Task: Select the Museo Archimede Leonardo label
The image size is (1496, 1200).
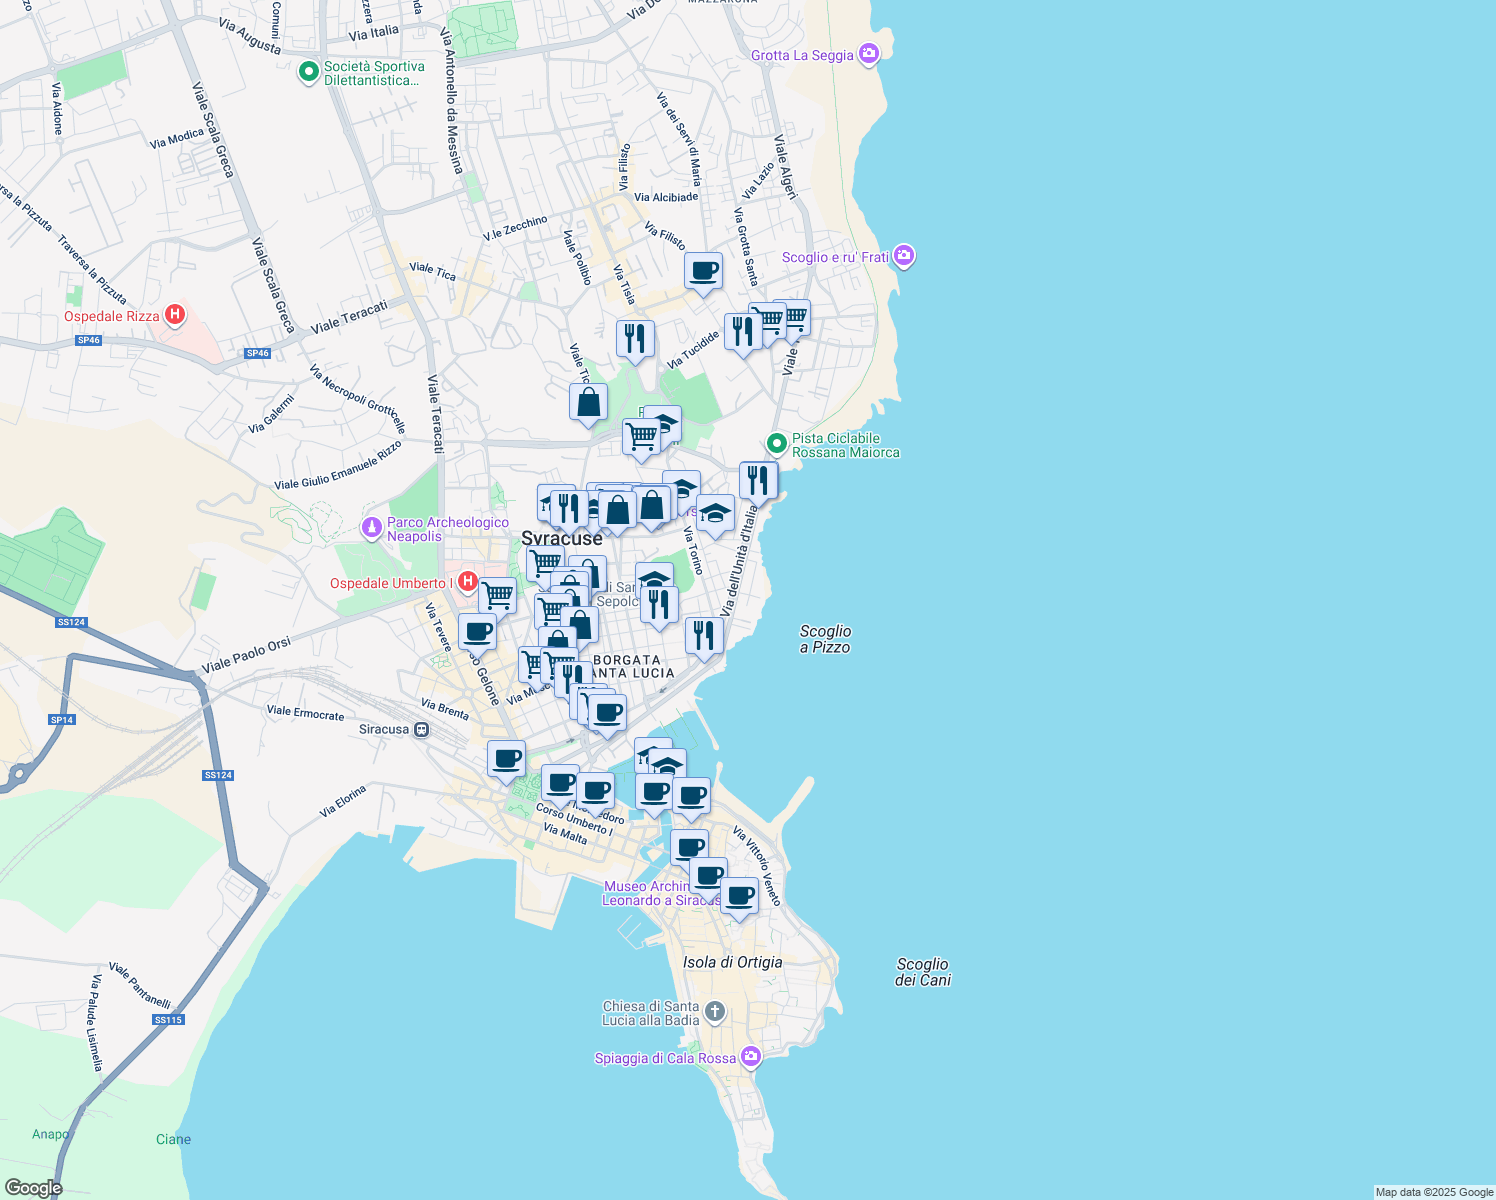Action: [x=648, y=893]
